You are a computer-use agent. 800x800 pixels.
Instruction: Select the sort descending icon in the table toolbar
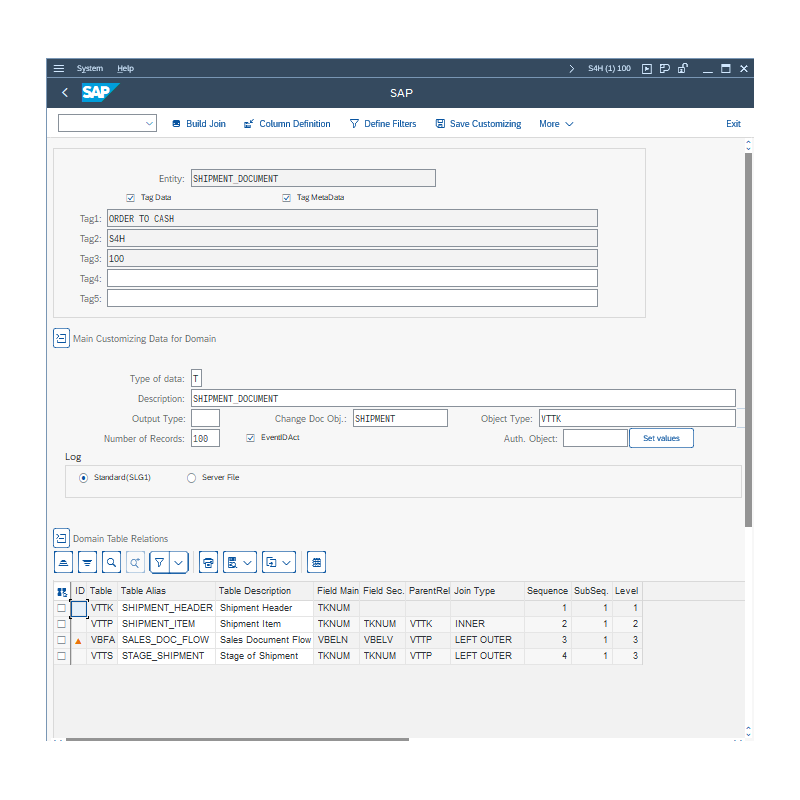coord(87,562)
